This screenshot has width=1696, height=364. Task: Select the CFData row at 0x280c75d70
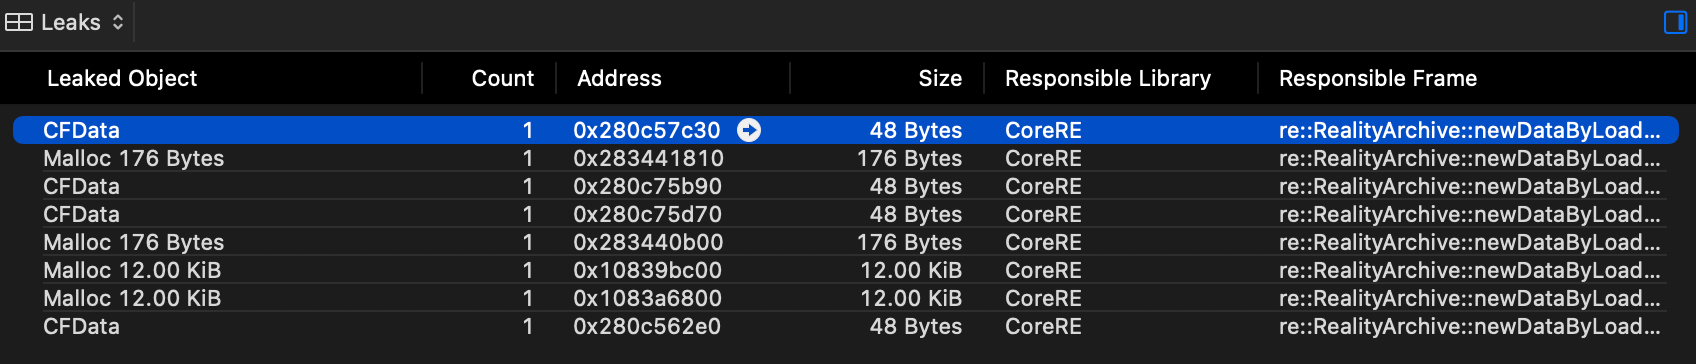click(x=846, y=214)
